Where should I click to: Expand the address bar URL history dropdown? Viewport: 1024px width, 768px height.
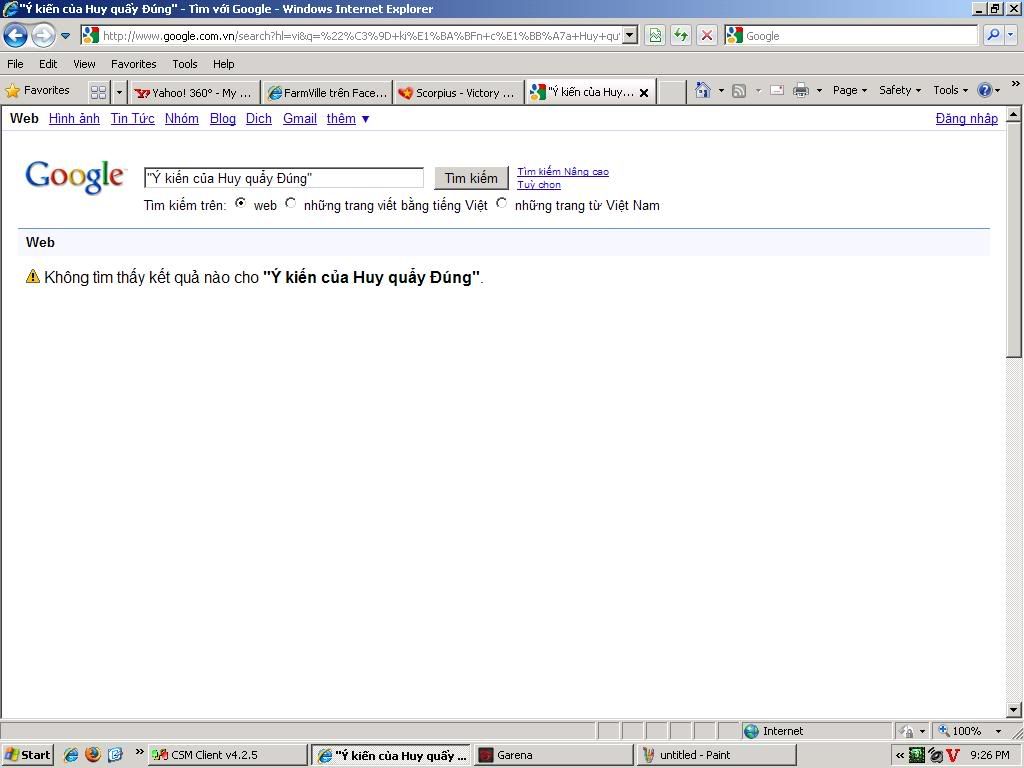[630, 35]
